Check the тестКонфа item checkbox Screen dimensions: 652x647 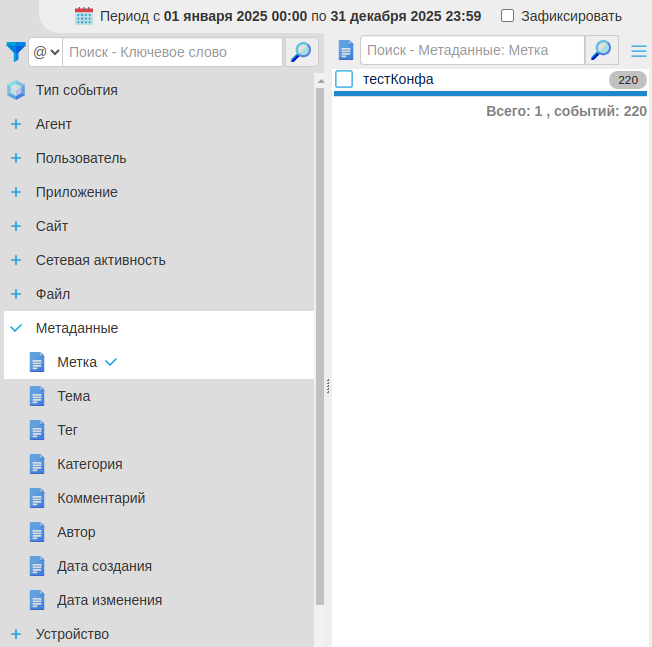(344, 80)
